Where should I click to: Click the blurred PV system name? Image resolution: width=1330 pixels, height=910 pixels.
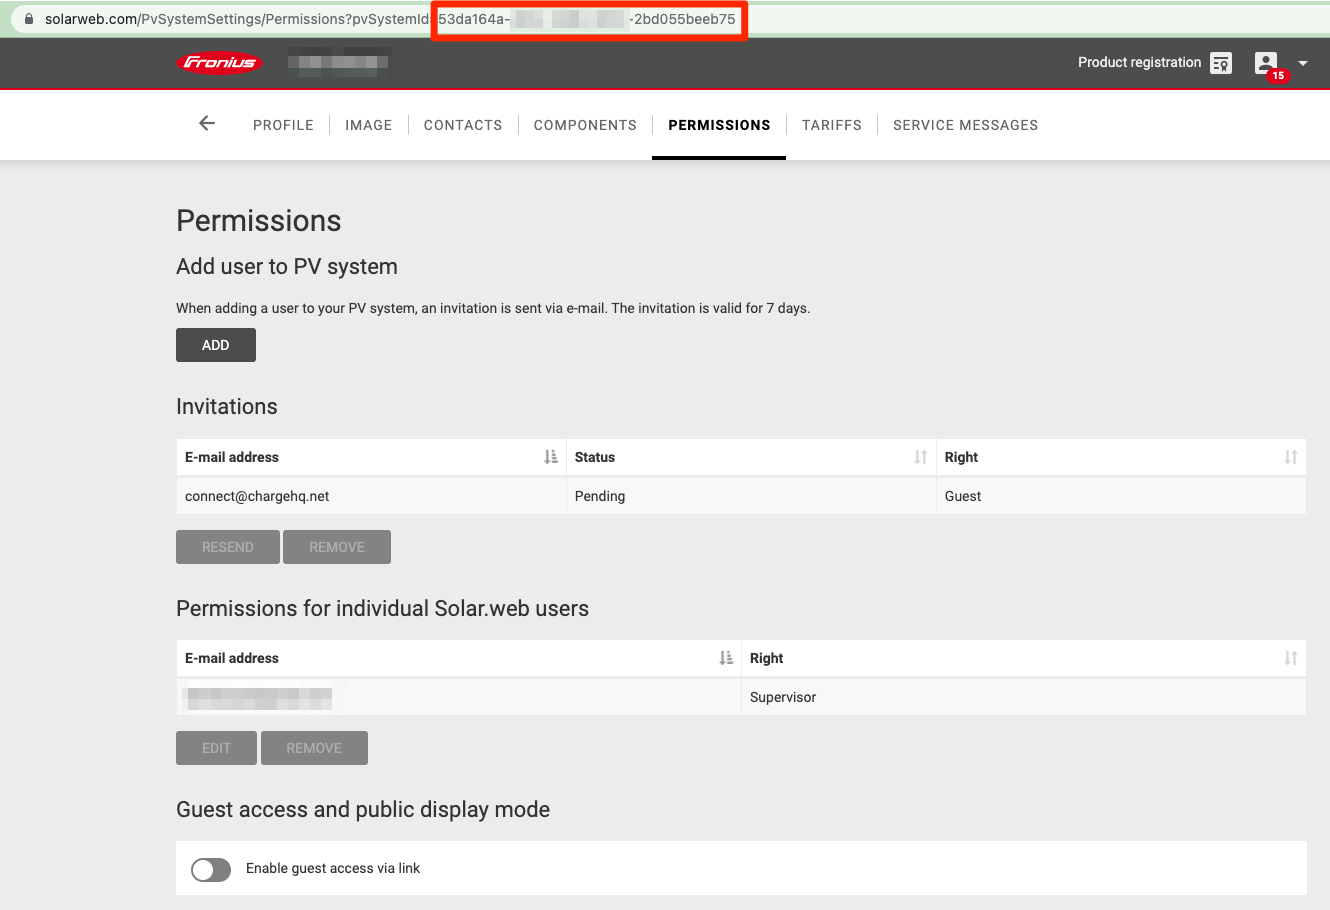click(x=339, y=62)
